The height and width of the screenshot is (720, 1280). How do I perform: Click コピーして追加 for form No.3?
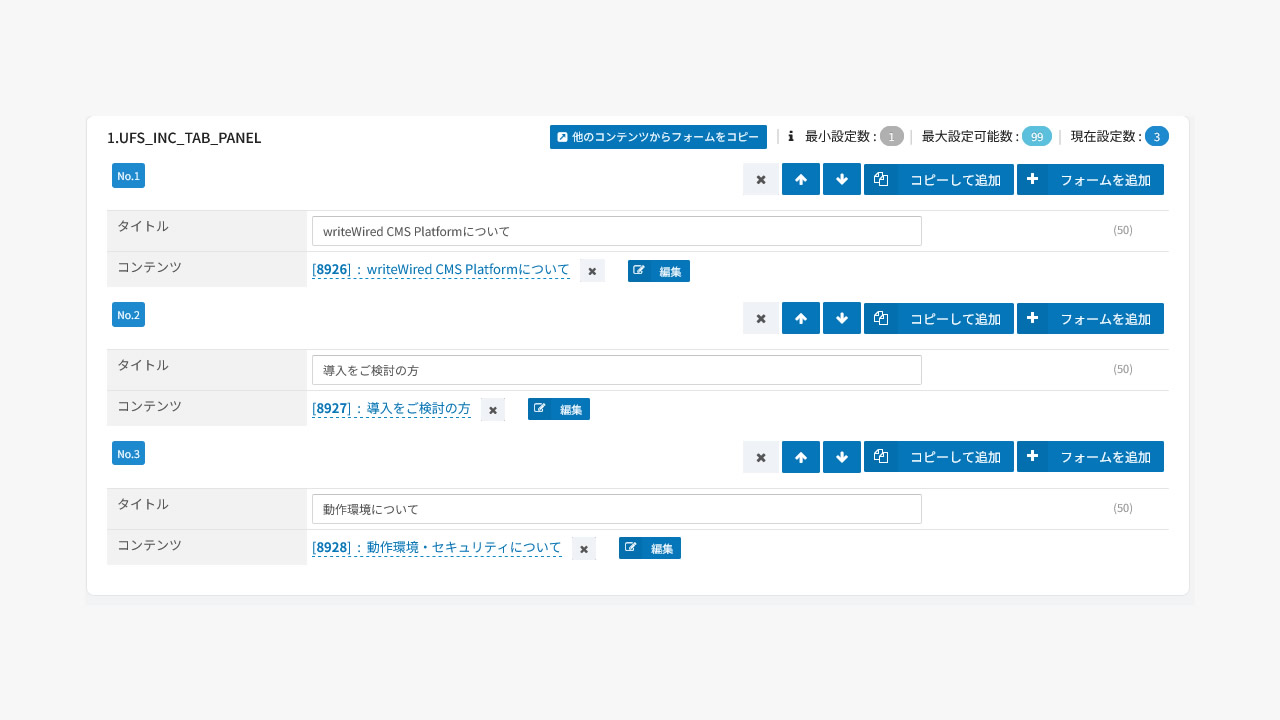[x=938, y=458]
